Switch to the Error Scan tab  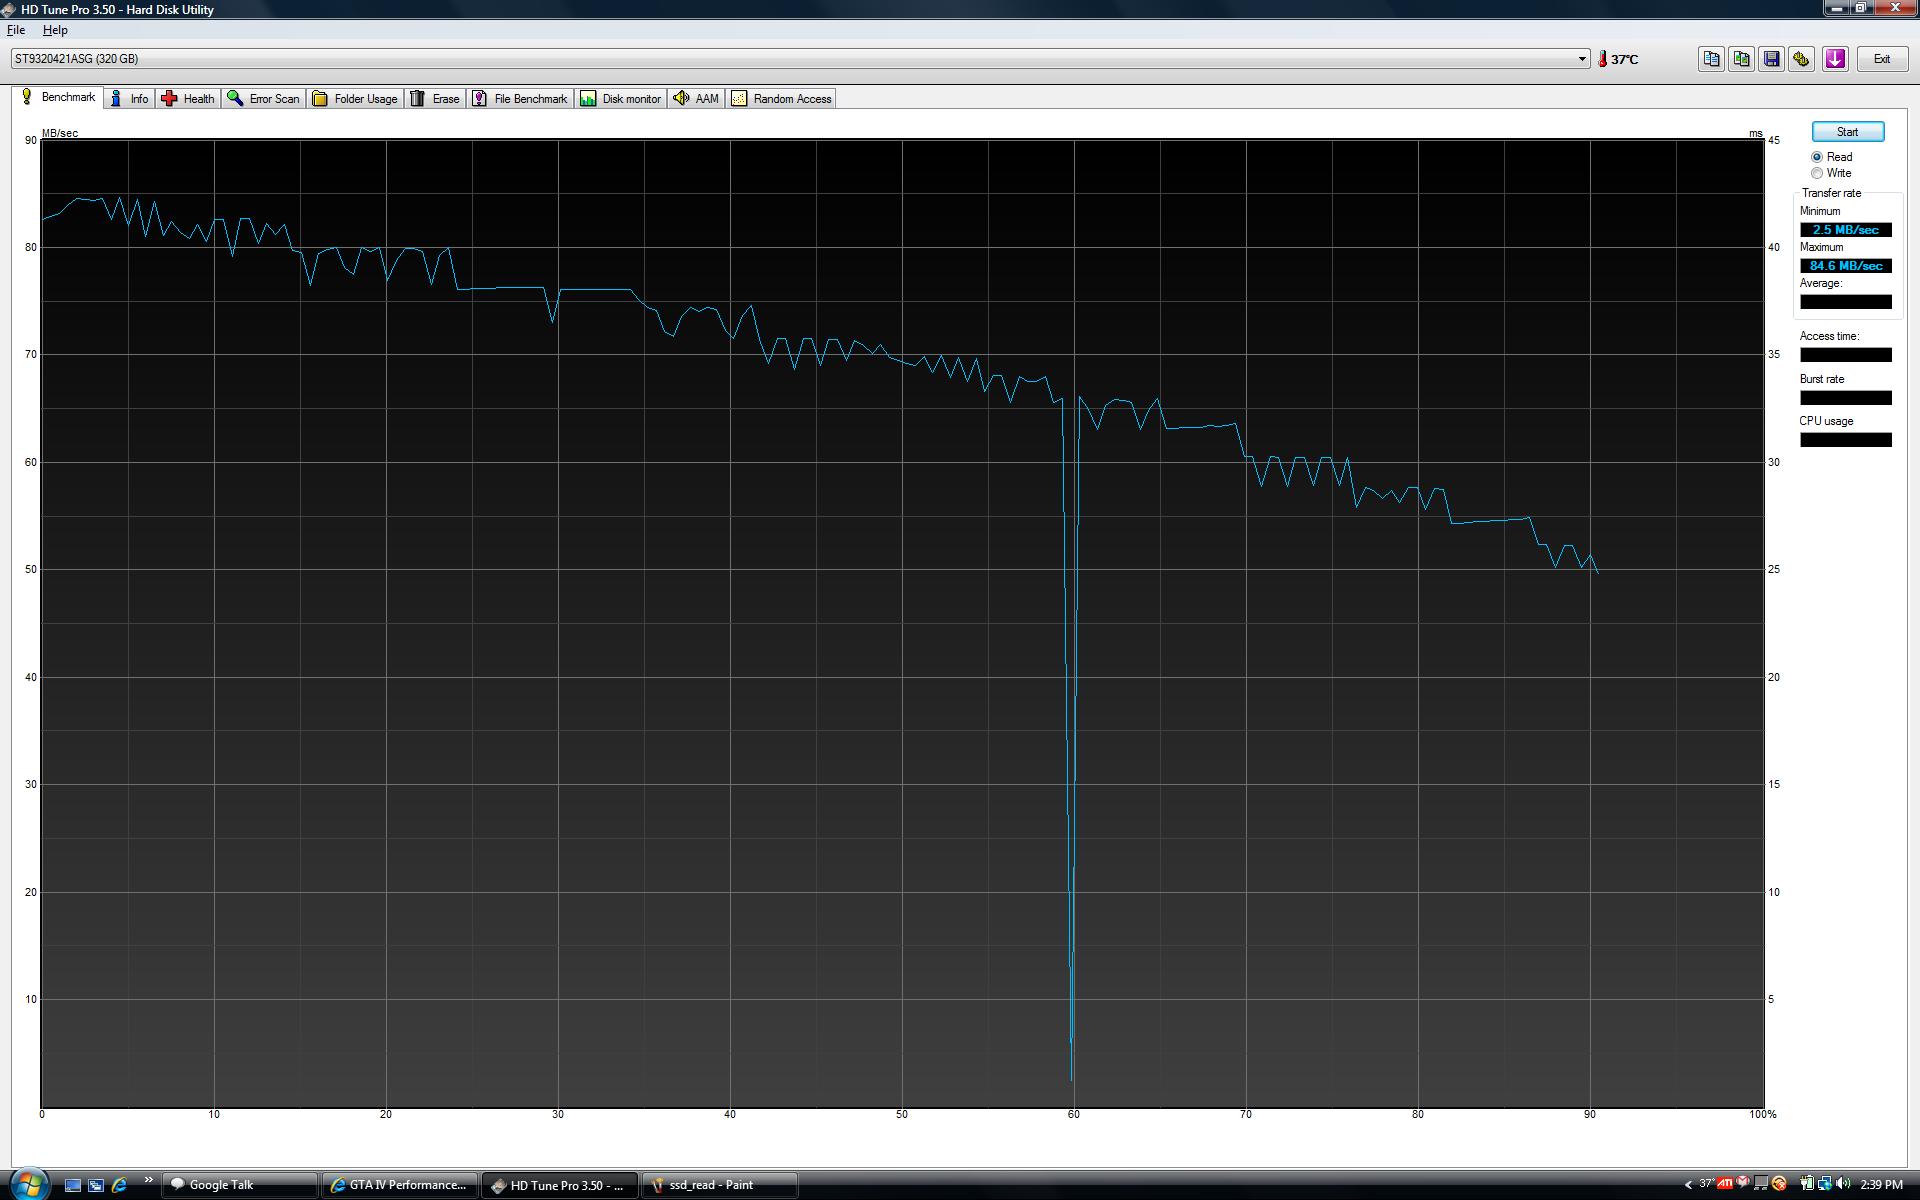(x=263, y=98)
